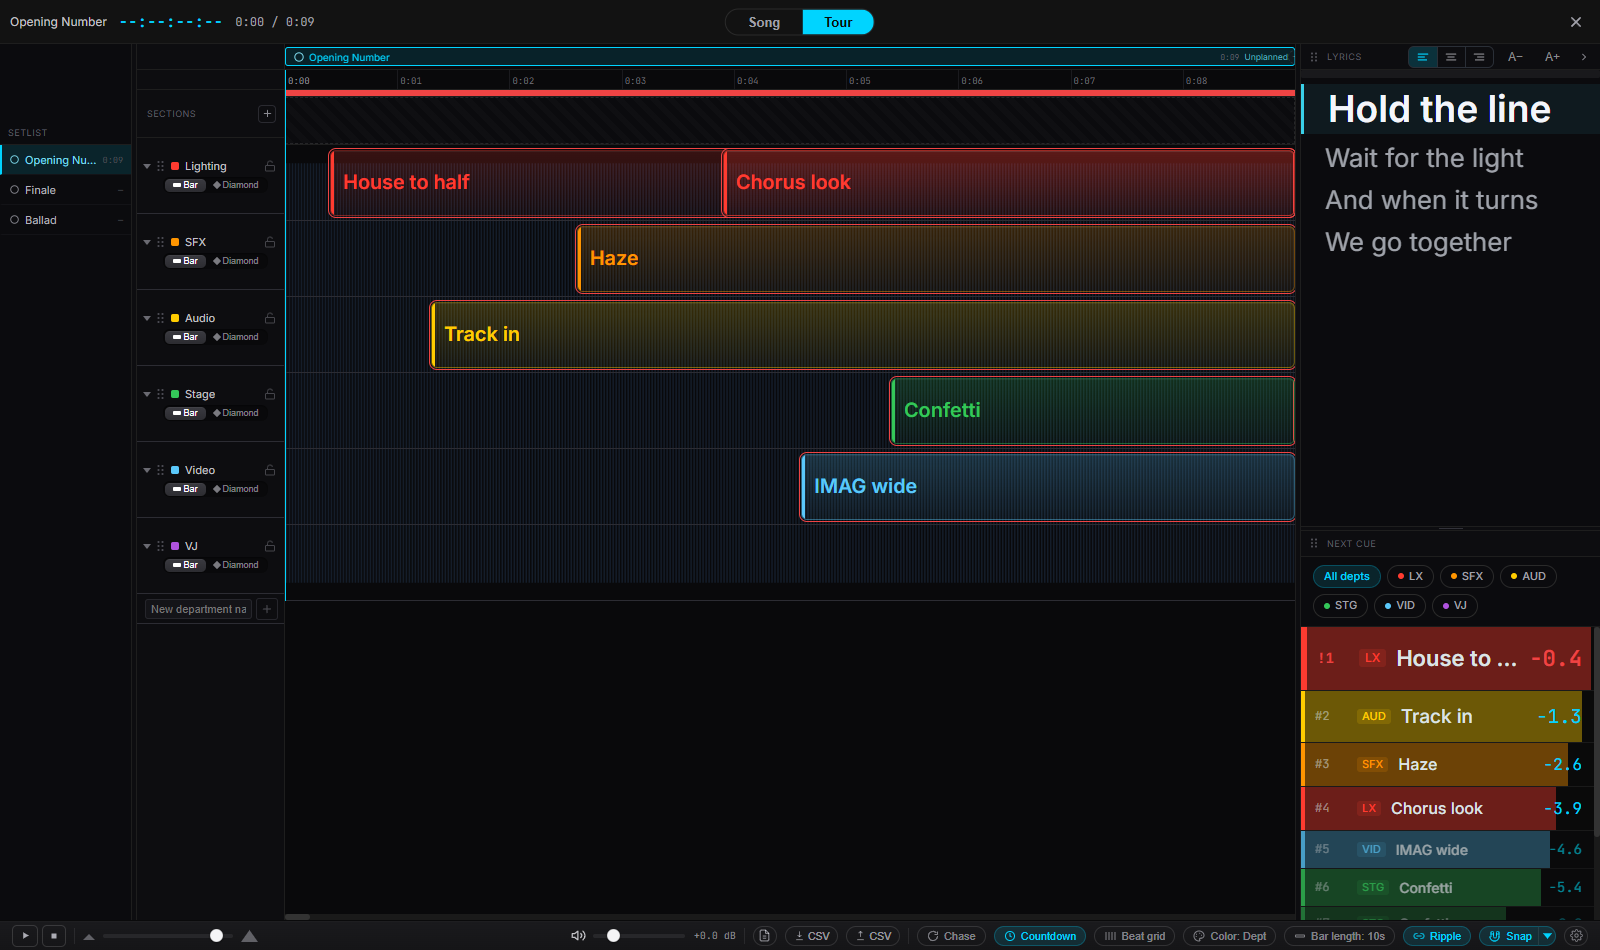Click the speaker volume icon
The width and height of the screenshot is (1600, 950).
[x=578, y=936]
